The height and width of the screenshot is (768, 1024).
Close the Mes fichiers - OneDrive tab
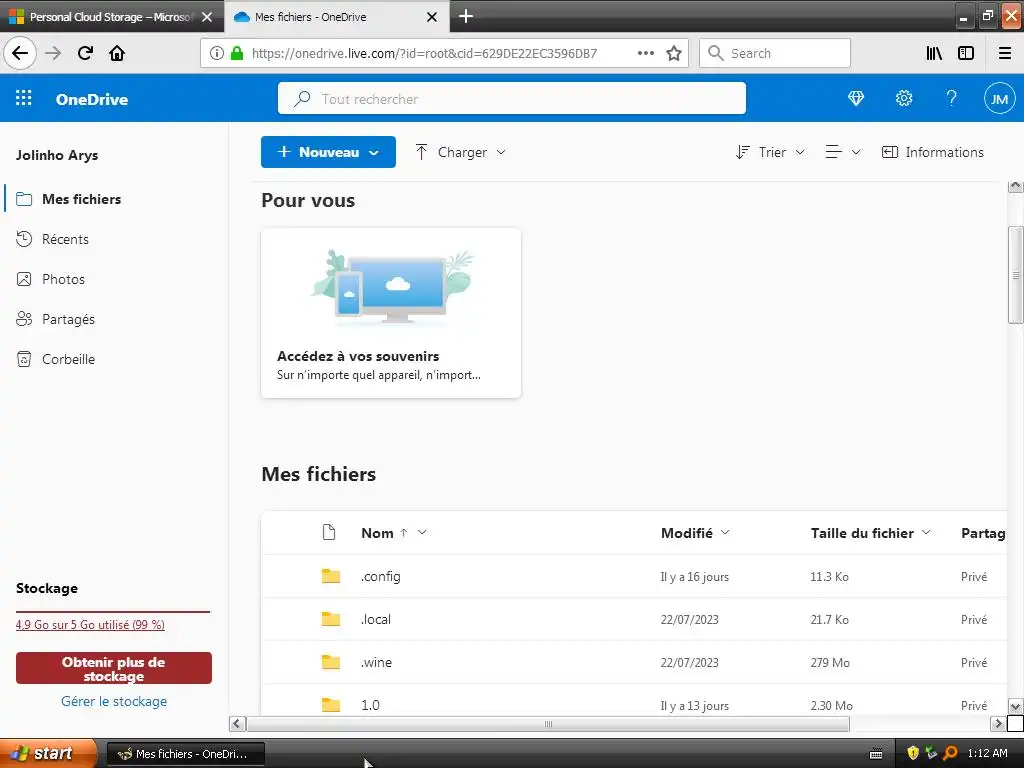coord(432,17)
